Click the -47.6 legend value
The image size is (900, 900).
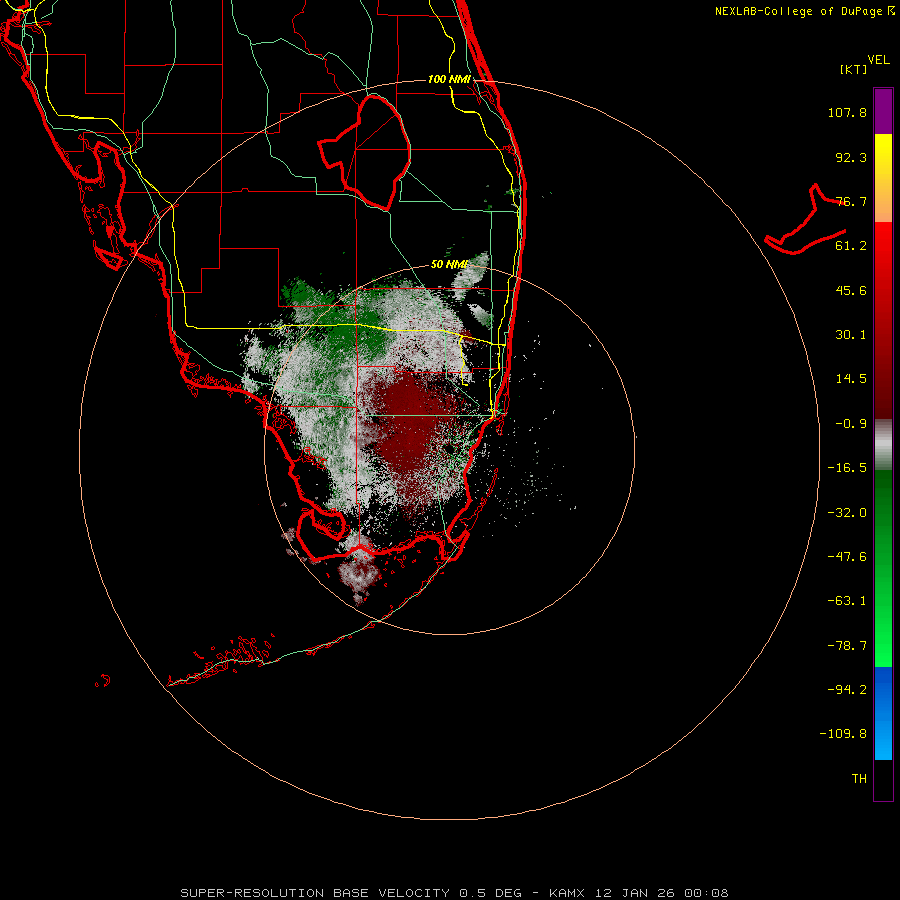[x=847, y=557]
